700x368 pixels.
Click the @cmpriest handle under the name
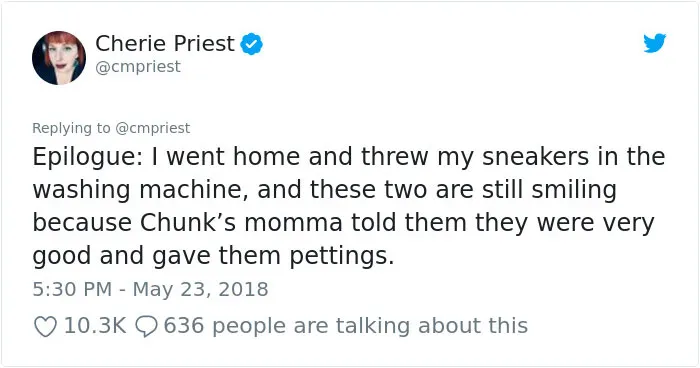tap(138, 67)
